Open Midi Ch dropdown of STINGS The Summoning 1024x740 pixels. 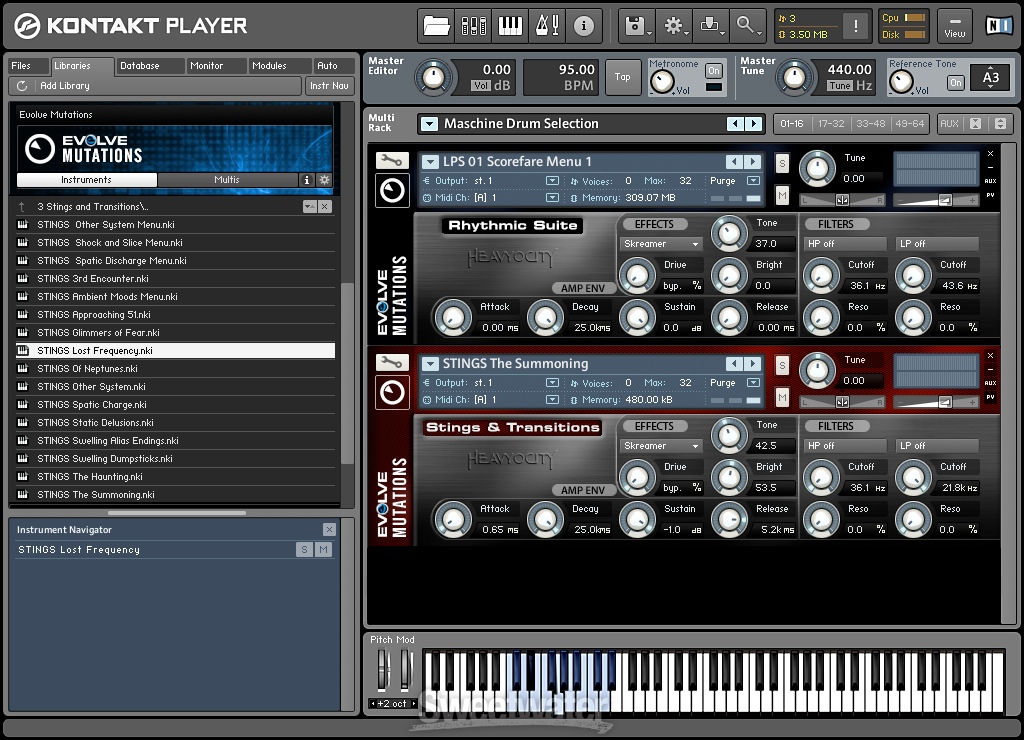pos(552,400)
